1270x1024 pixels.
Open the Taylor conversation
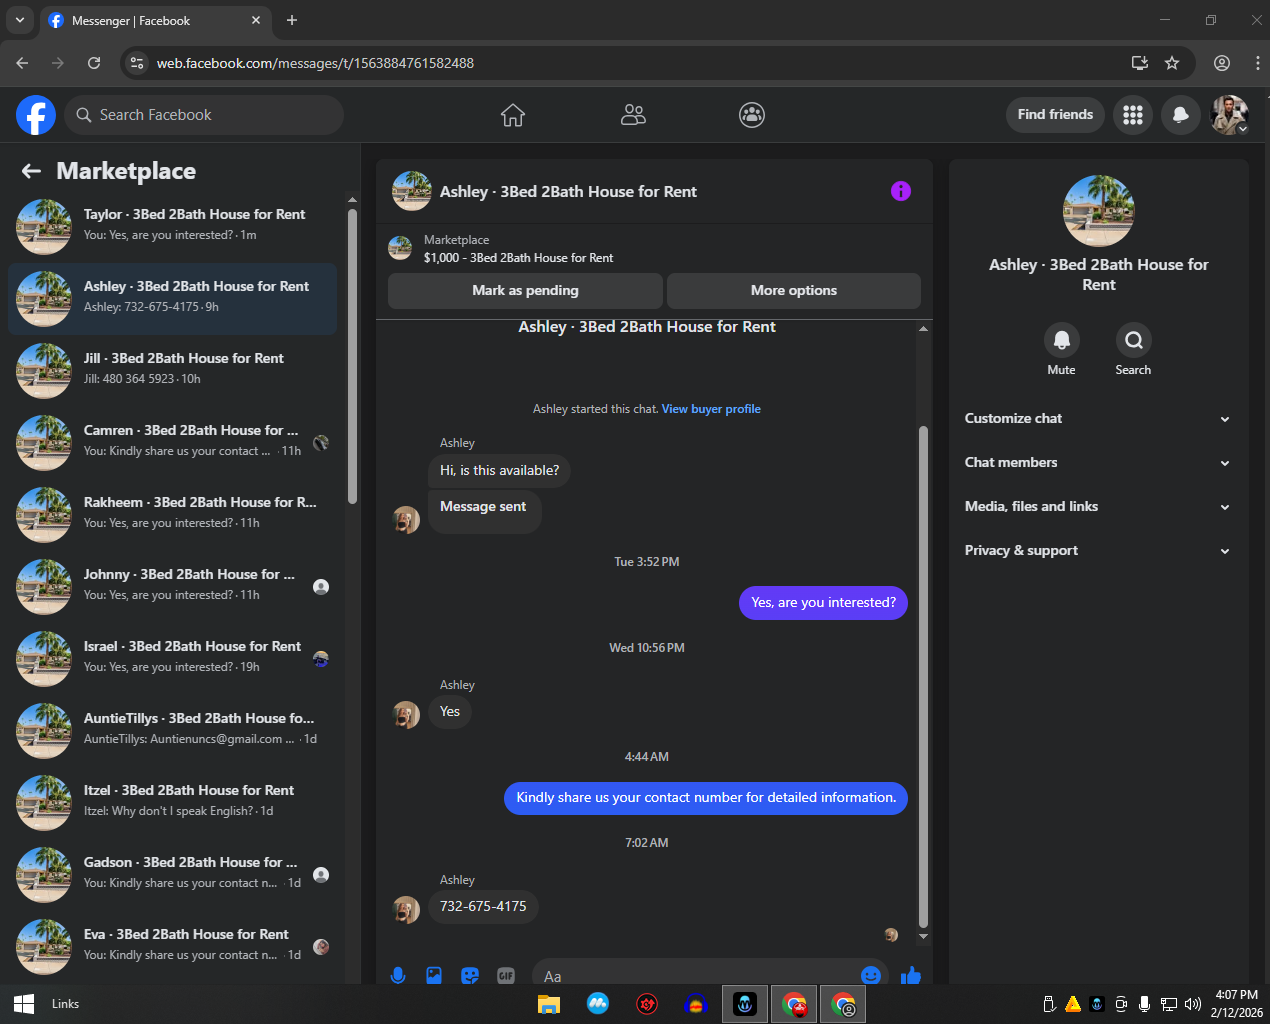(172, 227)
